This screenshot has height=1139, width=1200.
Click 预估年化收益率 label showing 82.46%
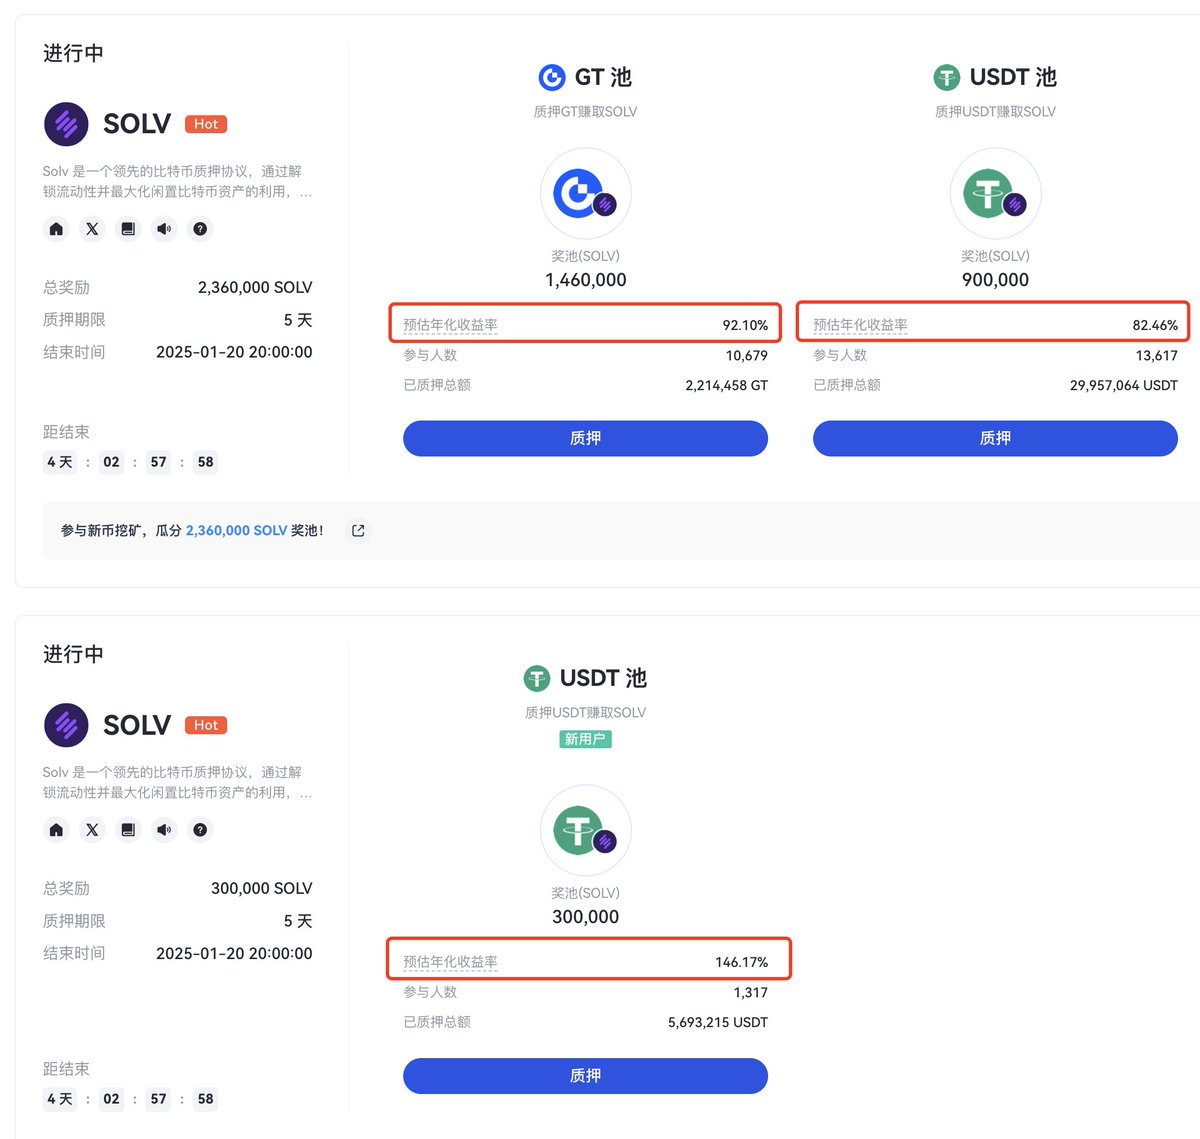860,325
